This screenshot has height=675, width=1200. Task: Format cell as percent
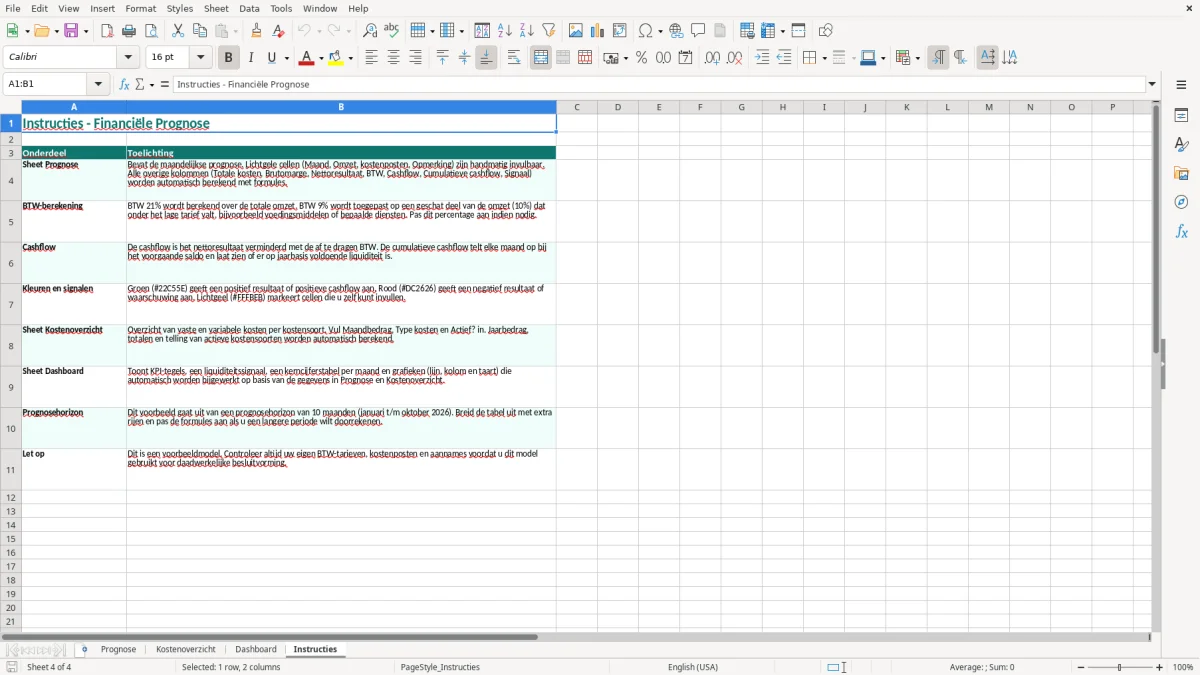pos(642,58)
